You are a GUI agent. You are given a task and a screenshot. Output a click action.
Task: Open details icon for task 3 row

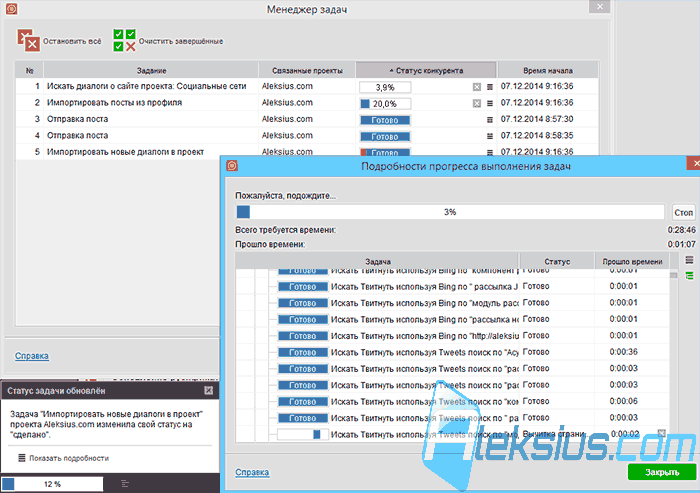tap(490, 120)
